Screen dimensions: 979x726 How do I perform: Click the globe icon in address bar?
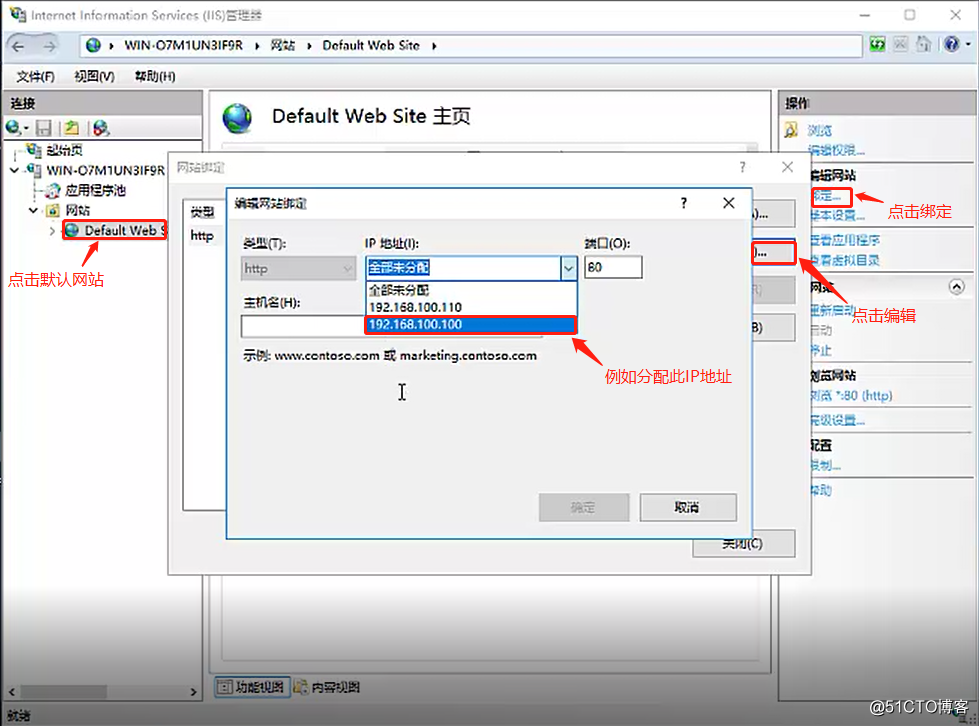pos(94,45)
